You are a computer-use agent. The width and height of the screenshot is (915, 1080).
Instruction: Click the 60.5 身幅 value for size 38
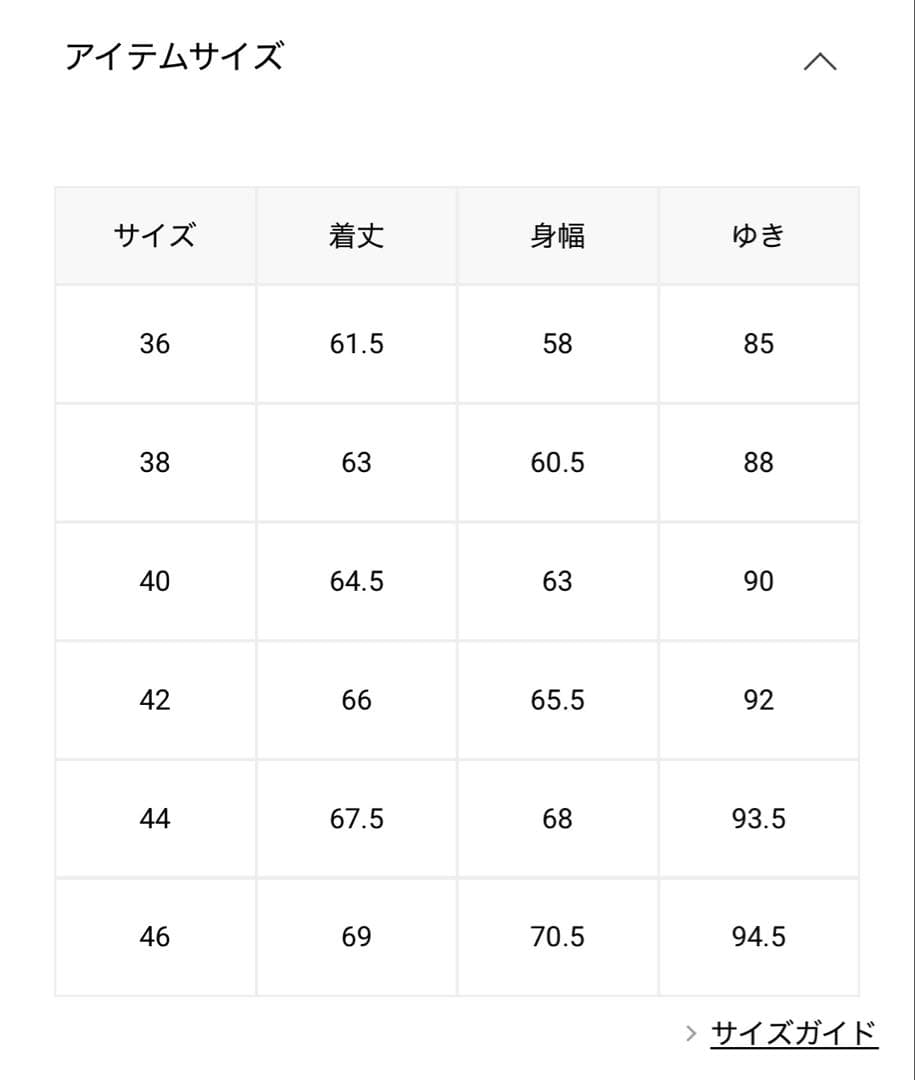pyautogui.click(x=558, y=462)
